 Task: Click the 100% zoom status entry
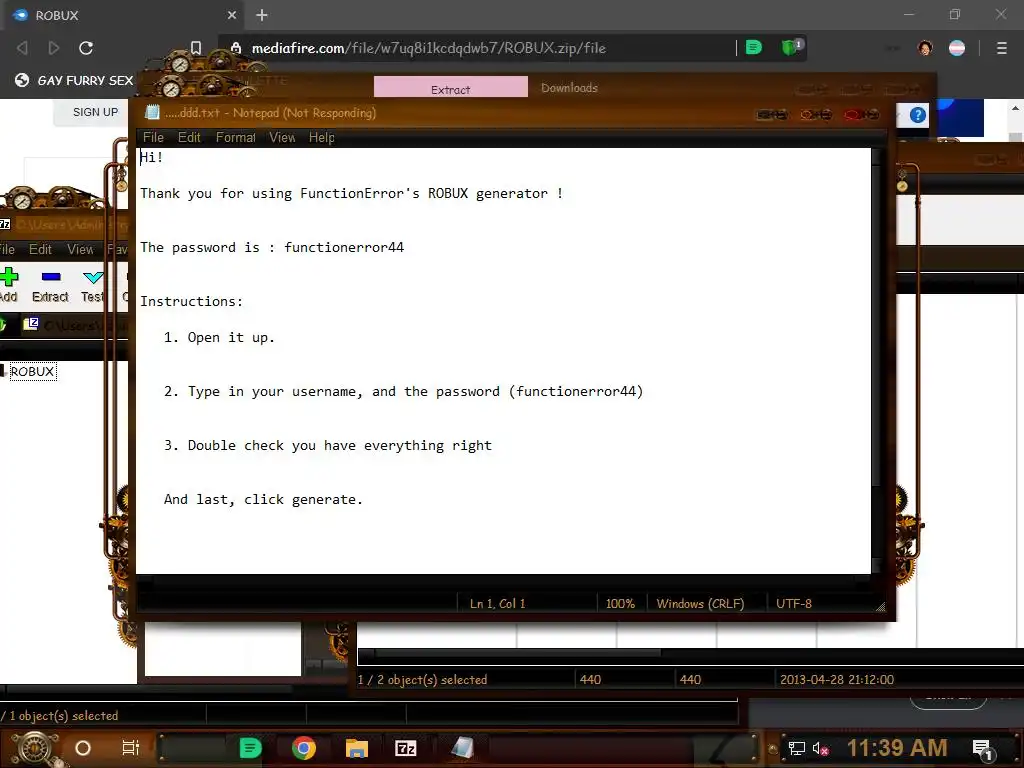620,603
